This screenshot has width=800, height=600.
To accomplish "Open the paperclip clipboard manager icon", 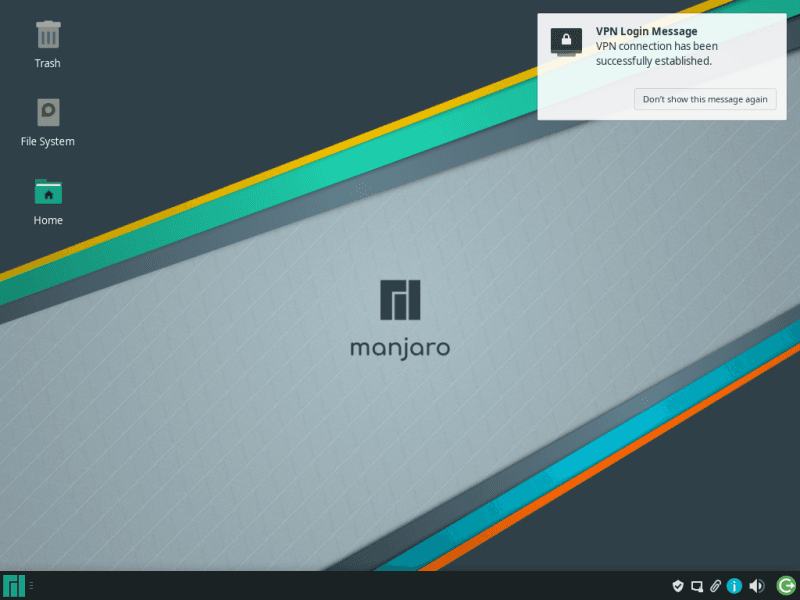I will coord(715,586).
